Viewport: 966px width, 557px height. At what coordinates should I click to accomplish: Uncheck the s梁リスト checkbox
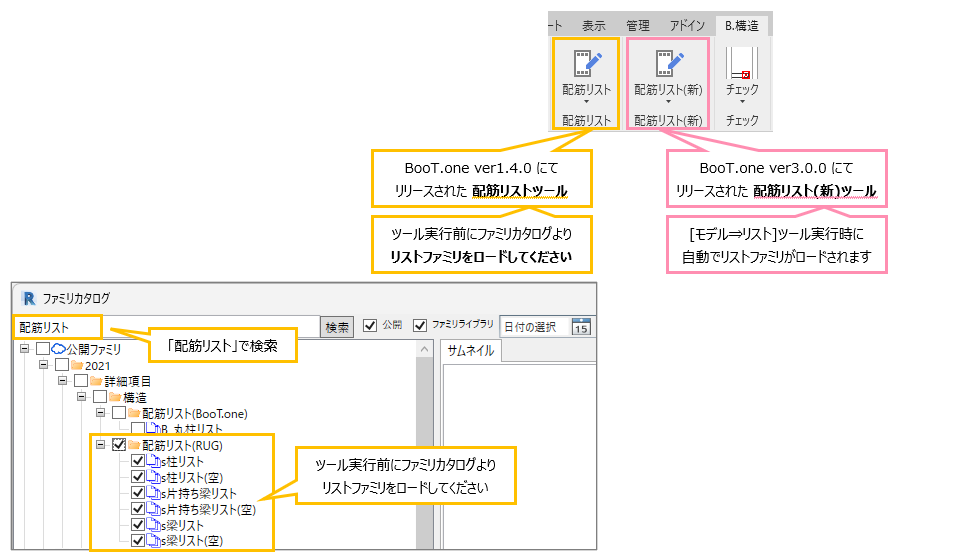pyautogui.click(x=138, y=525)
